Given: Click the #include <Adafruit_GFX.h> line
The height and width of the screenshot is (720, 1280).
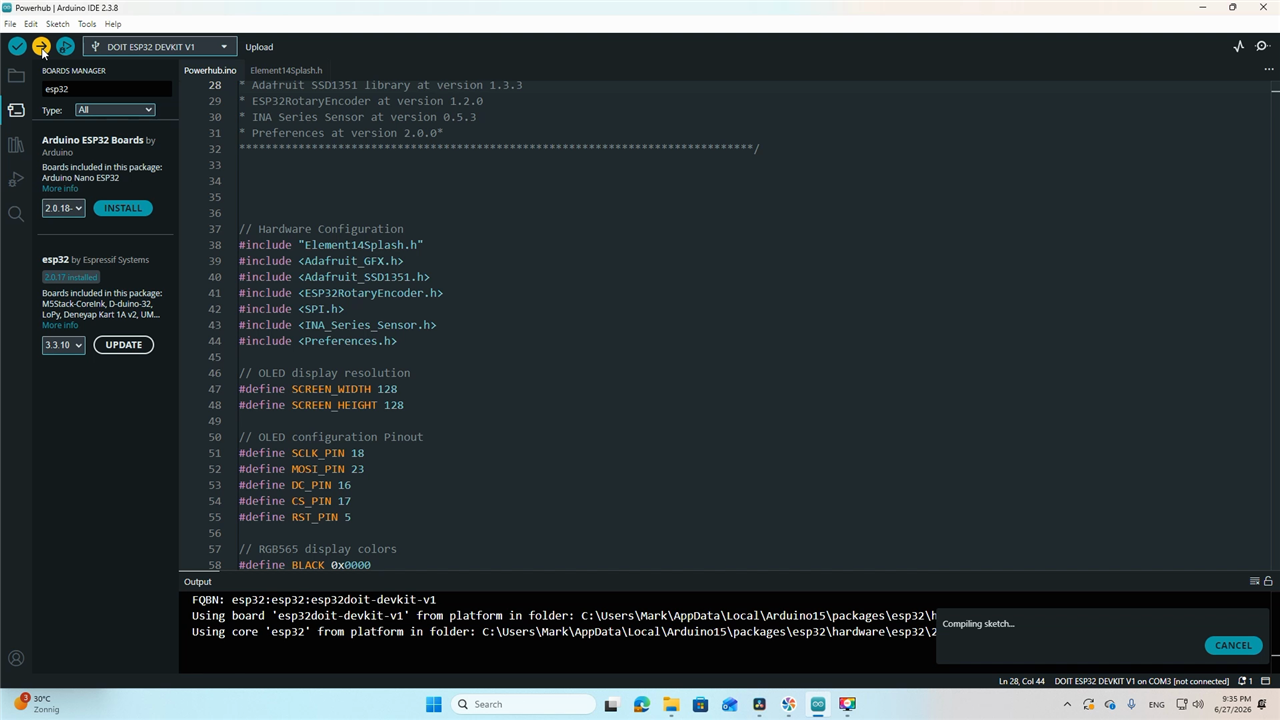Looking at the screenshot, I should 321,261.
